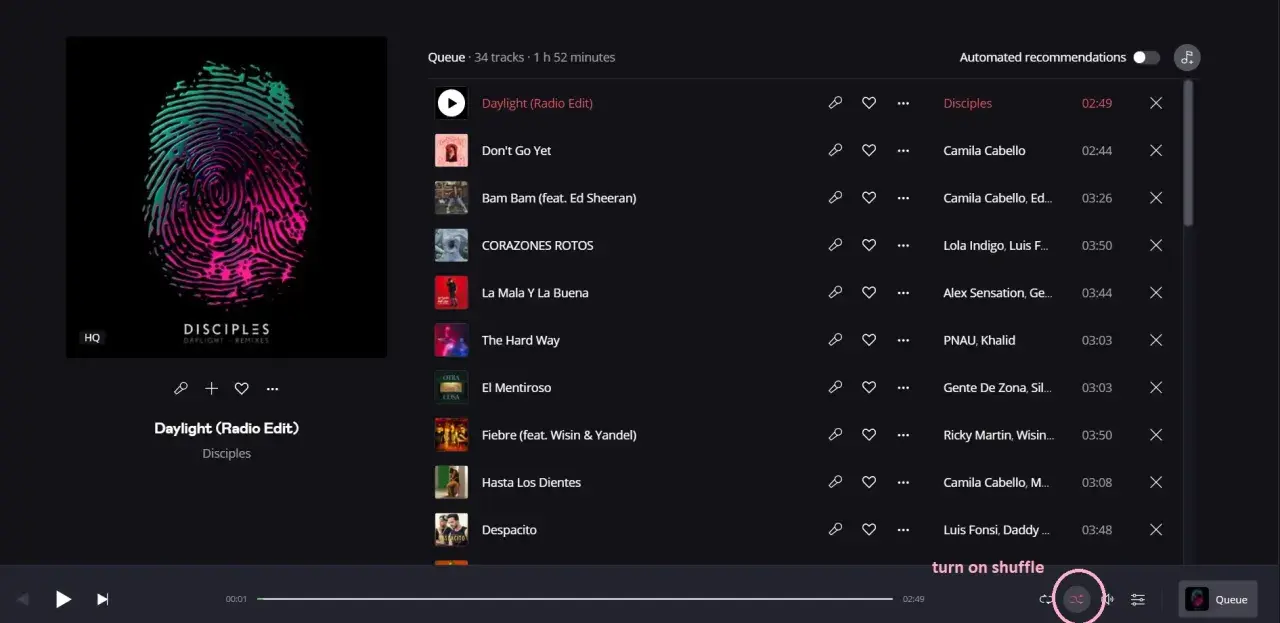The image size is (1280, 623).
Task: Remove El Mentiroso from queue
Action: 1156,387
